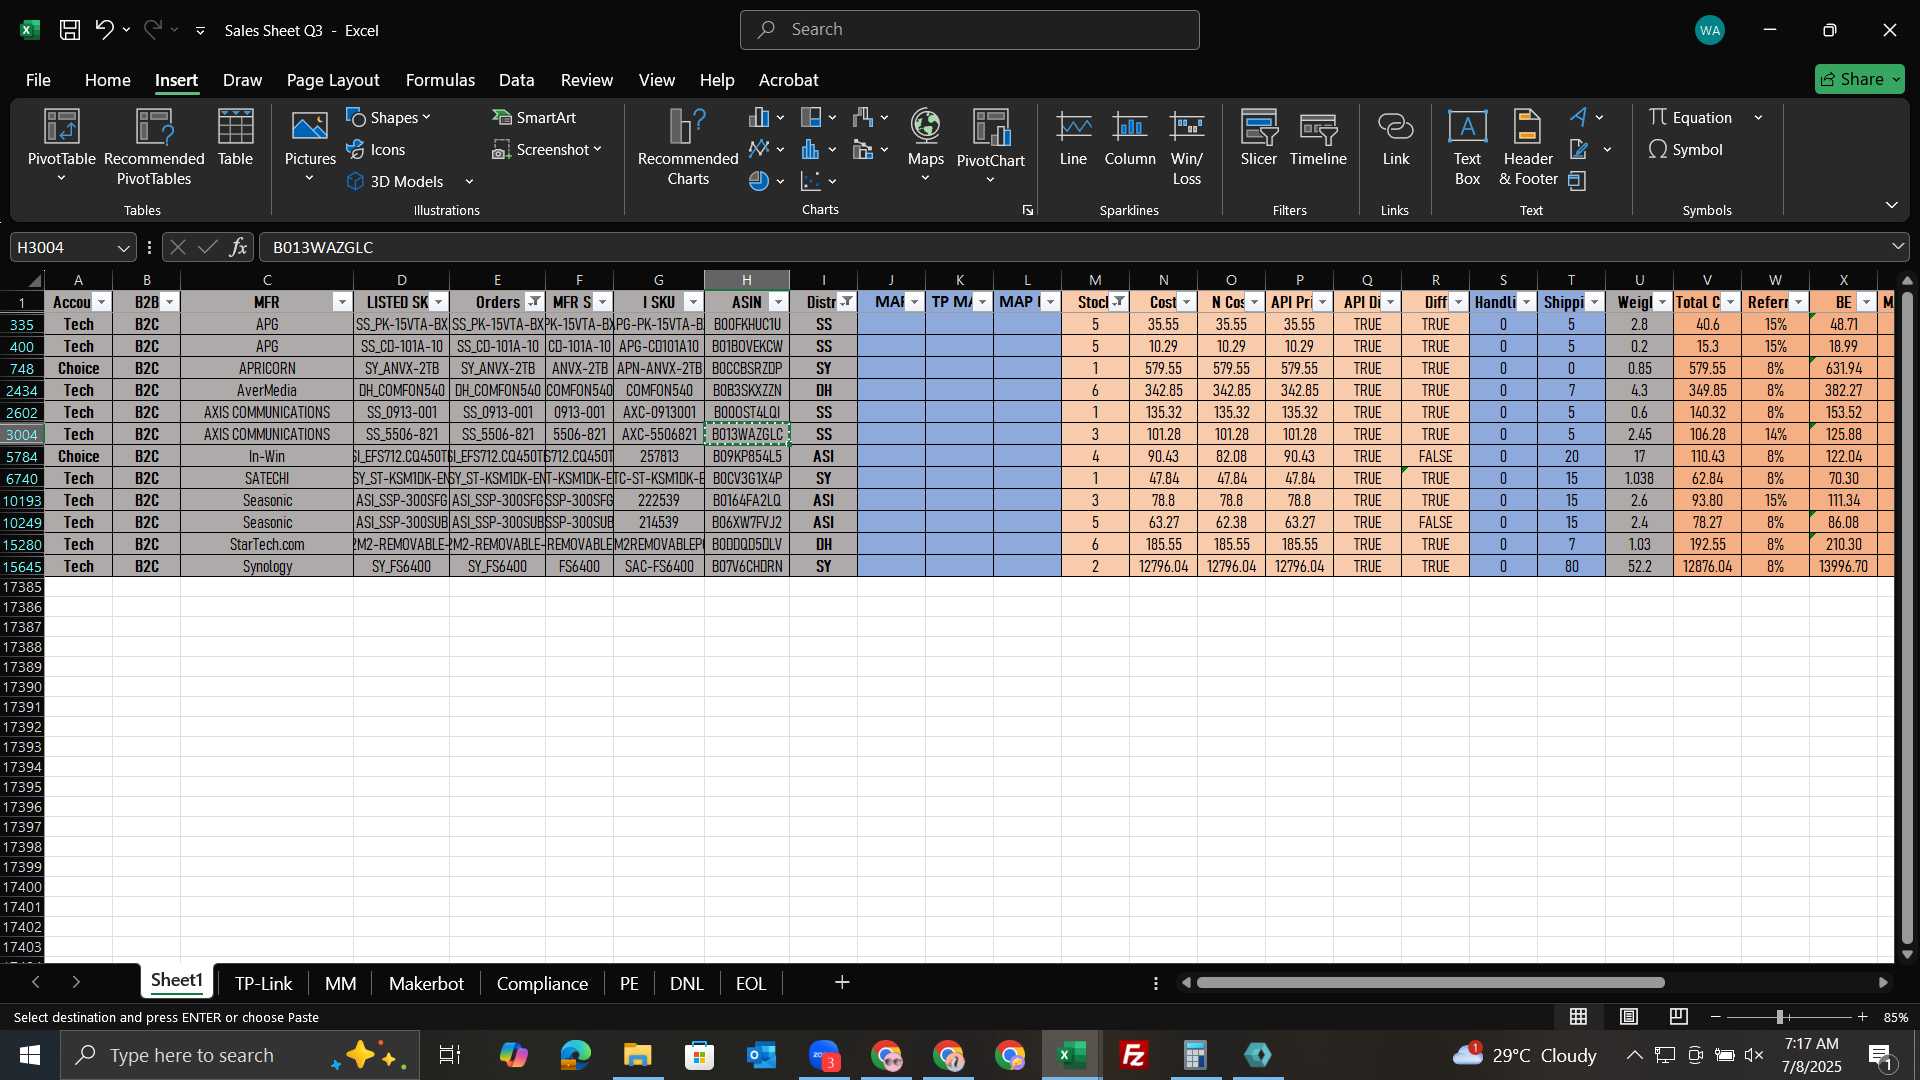Switch to Page Break Preview
This screenshot has width=1920, height=1080.
(1679, 1017)
